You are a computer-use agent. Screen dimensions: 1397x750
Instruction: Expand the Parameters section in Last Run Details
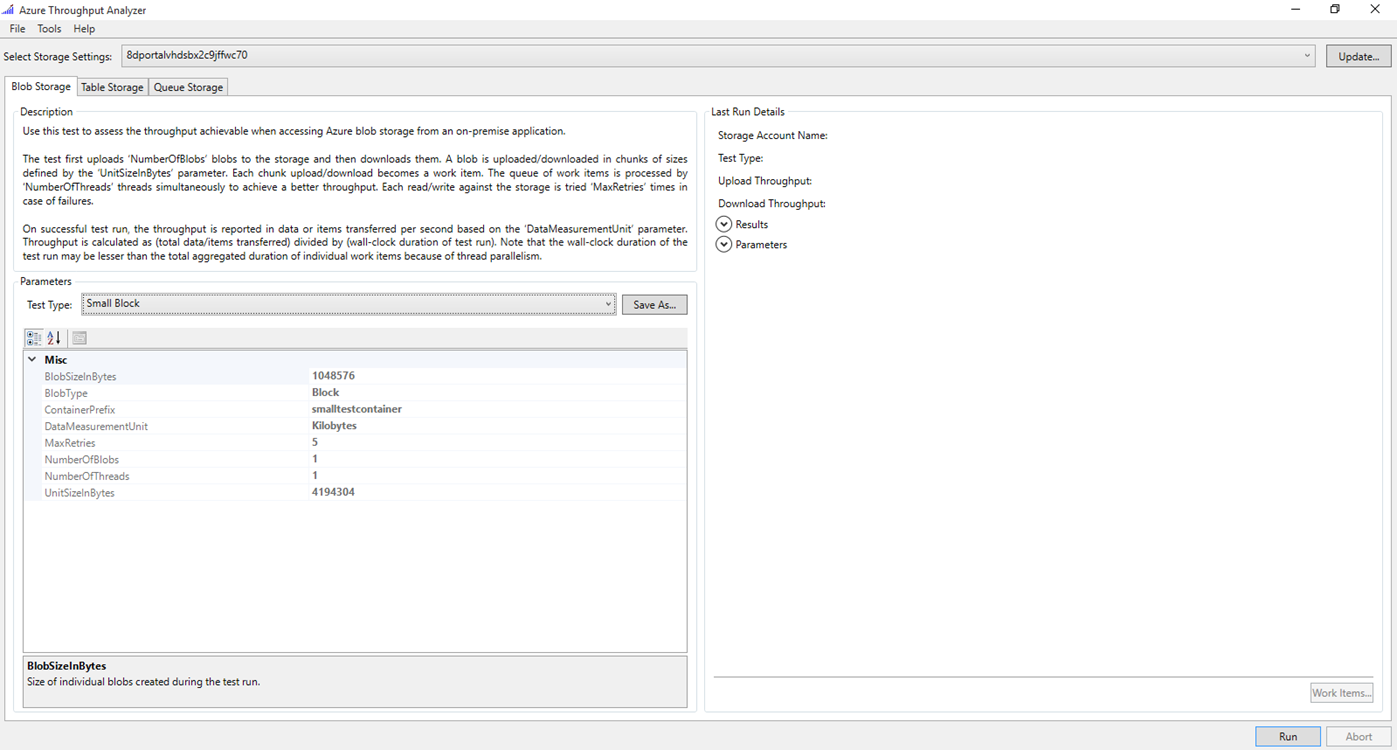[724, 244]
